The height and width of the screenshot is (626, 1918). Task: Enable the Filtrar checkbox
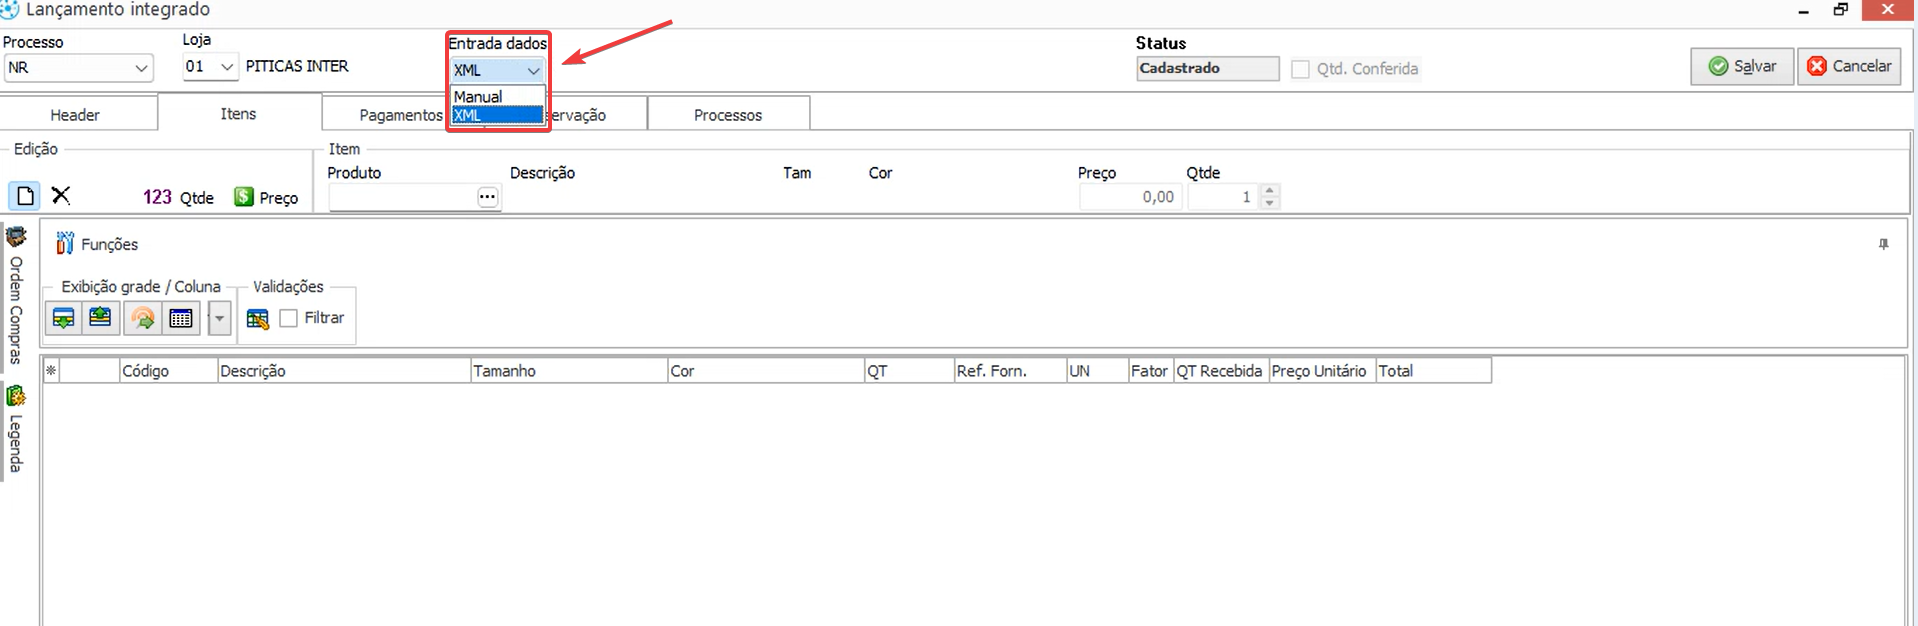289,318
